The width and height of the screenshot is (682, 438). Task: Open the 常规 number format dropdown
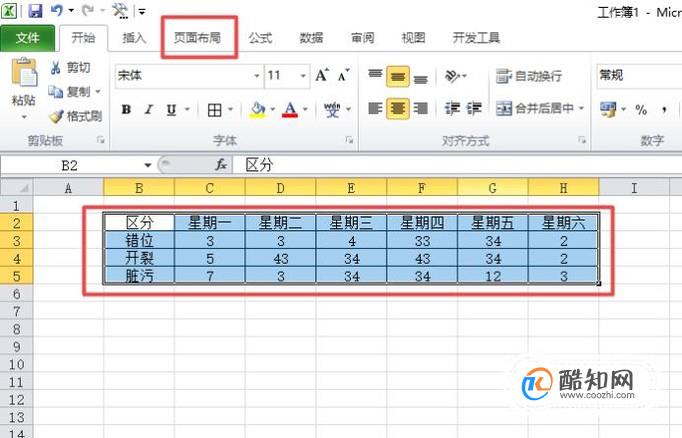click(639, 76)
